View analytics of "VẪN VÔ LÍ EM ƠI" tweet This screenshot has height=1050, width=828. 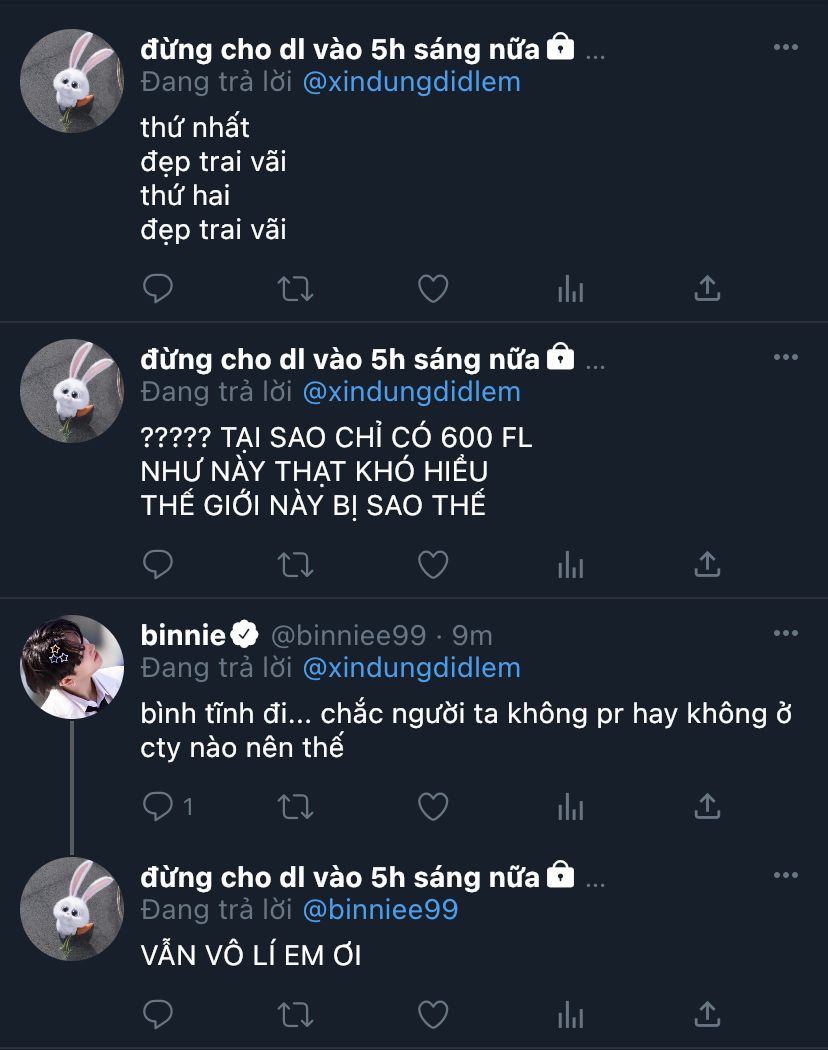[571, 1015]
